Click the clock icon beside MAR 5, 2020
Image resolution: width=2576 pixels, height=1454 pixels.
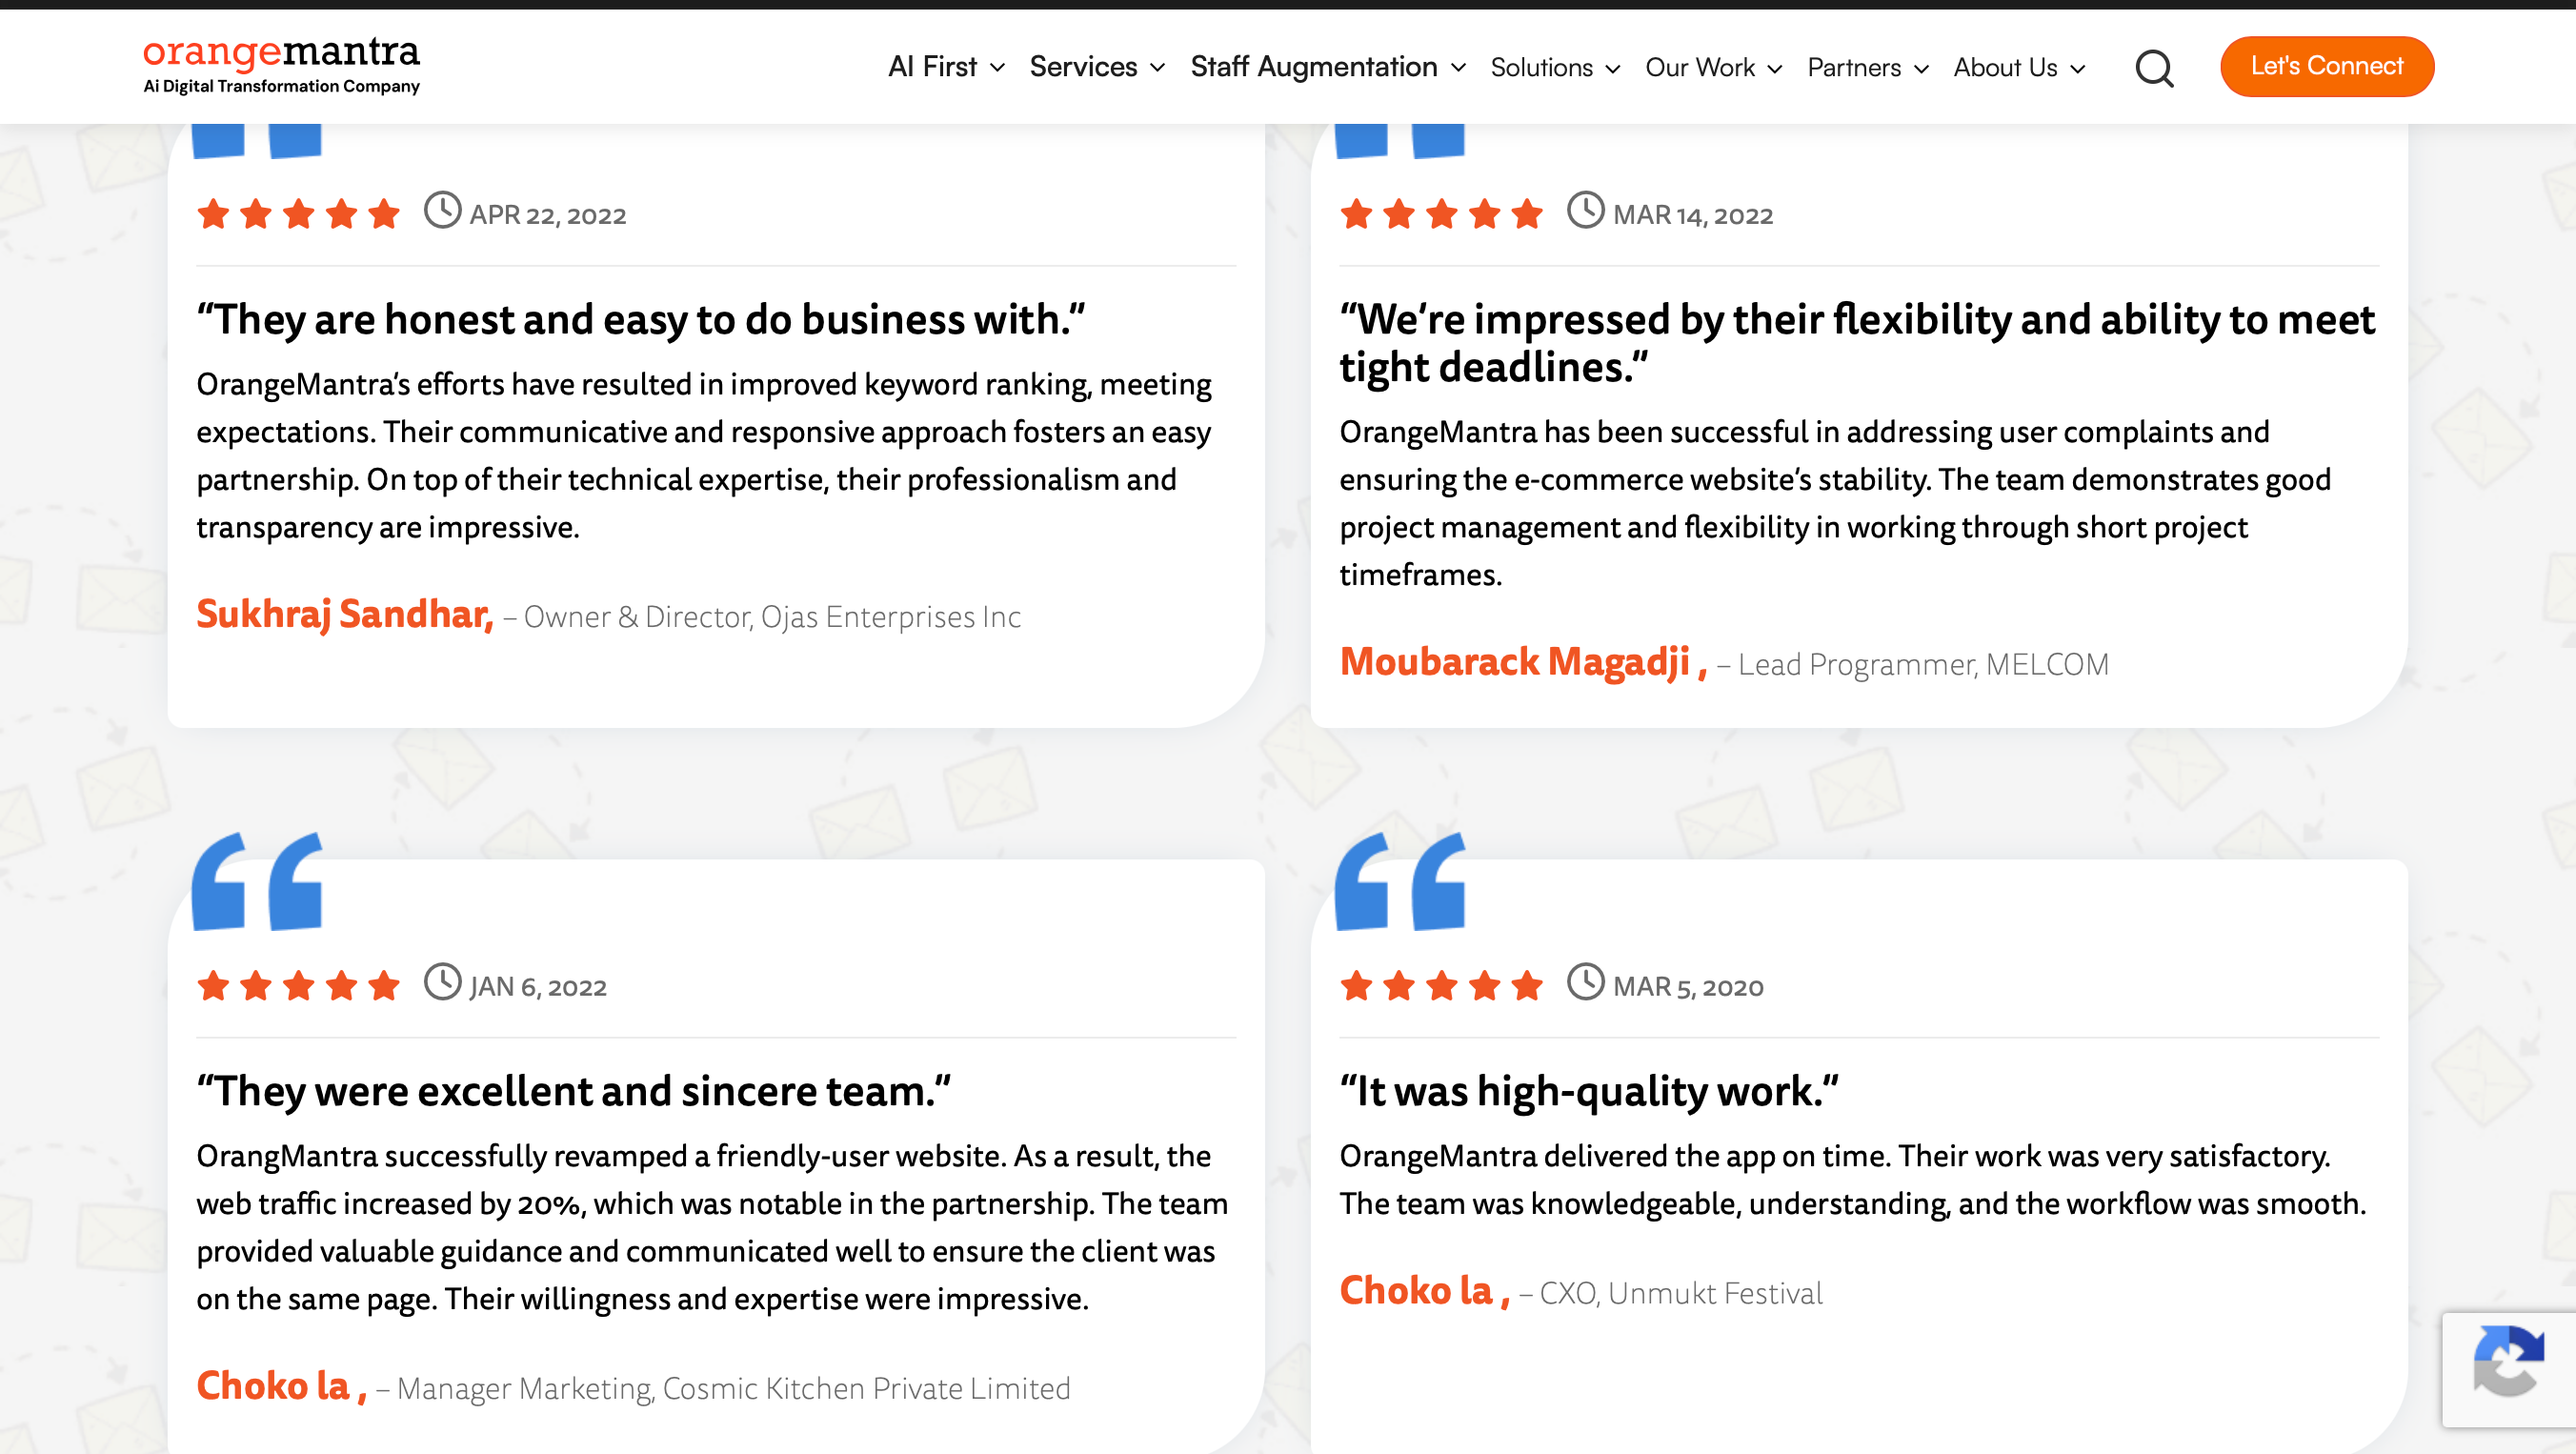1585,982
